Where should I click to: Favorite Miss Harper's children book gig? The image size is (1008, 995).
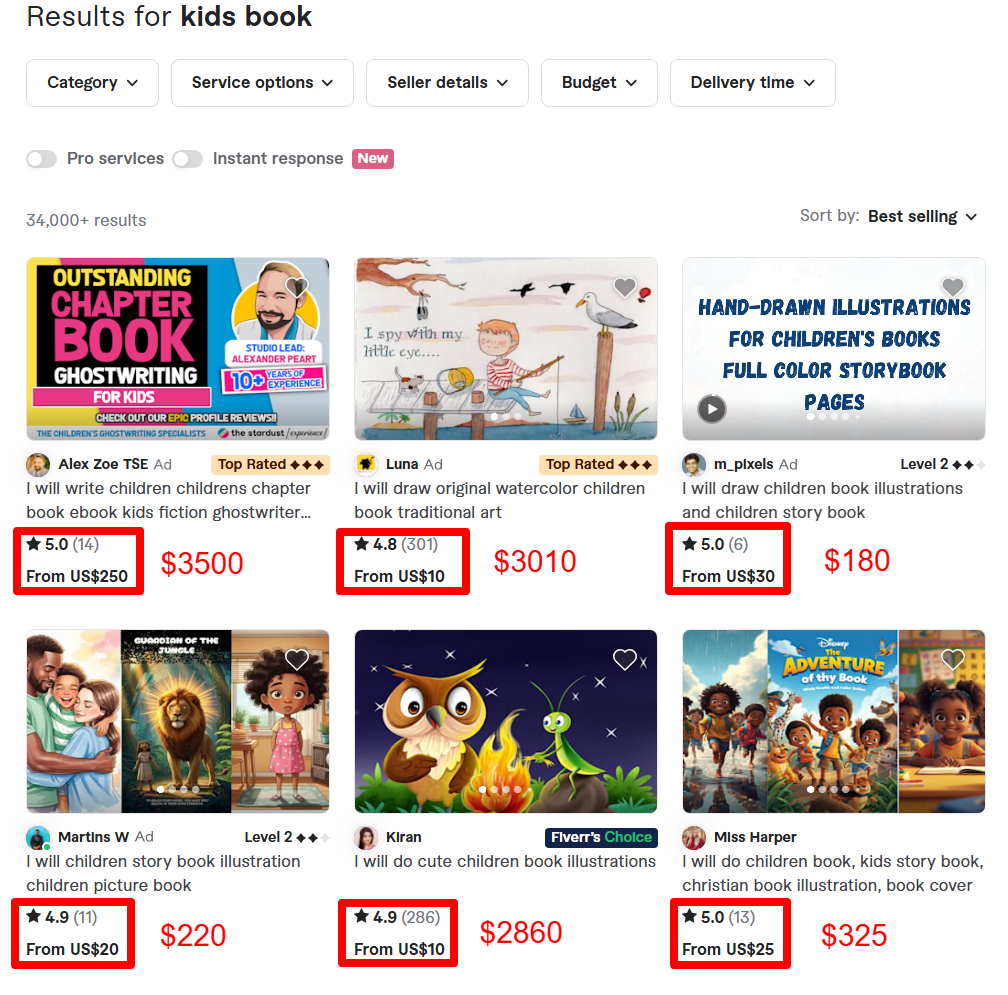tap(953, 659)
